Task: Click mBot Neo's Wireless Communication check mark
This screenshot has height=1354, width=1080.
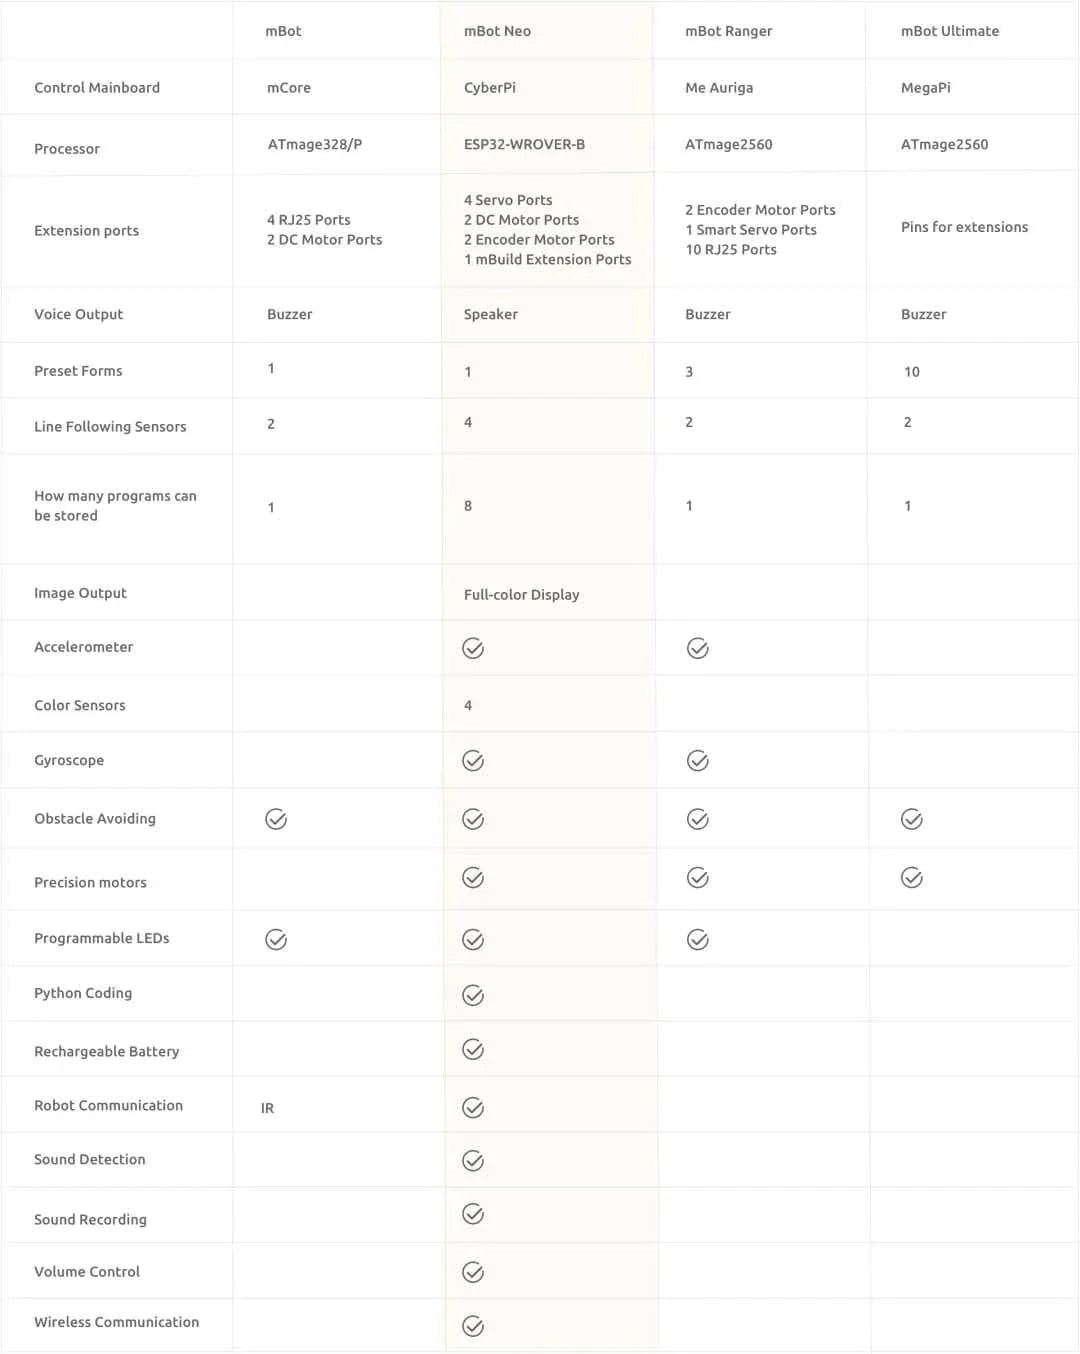Action: coord(473,1326)
